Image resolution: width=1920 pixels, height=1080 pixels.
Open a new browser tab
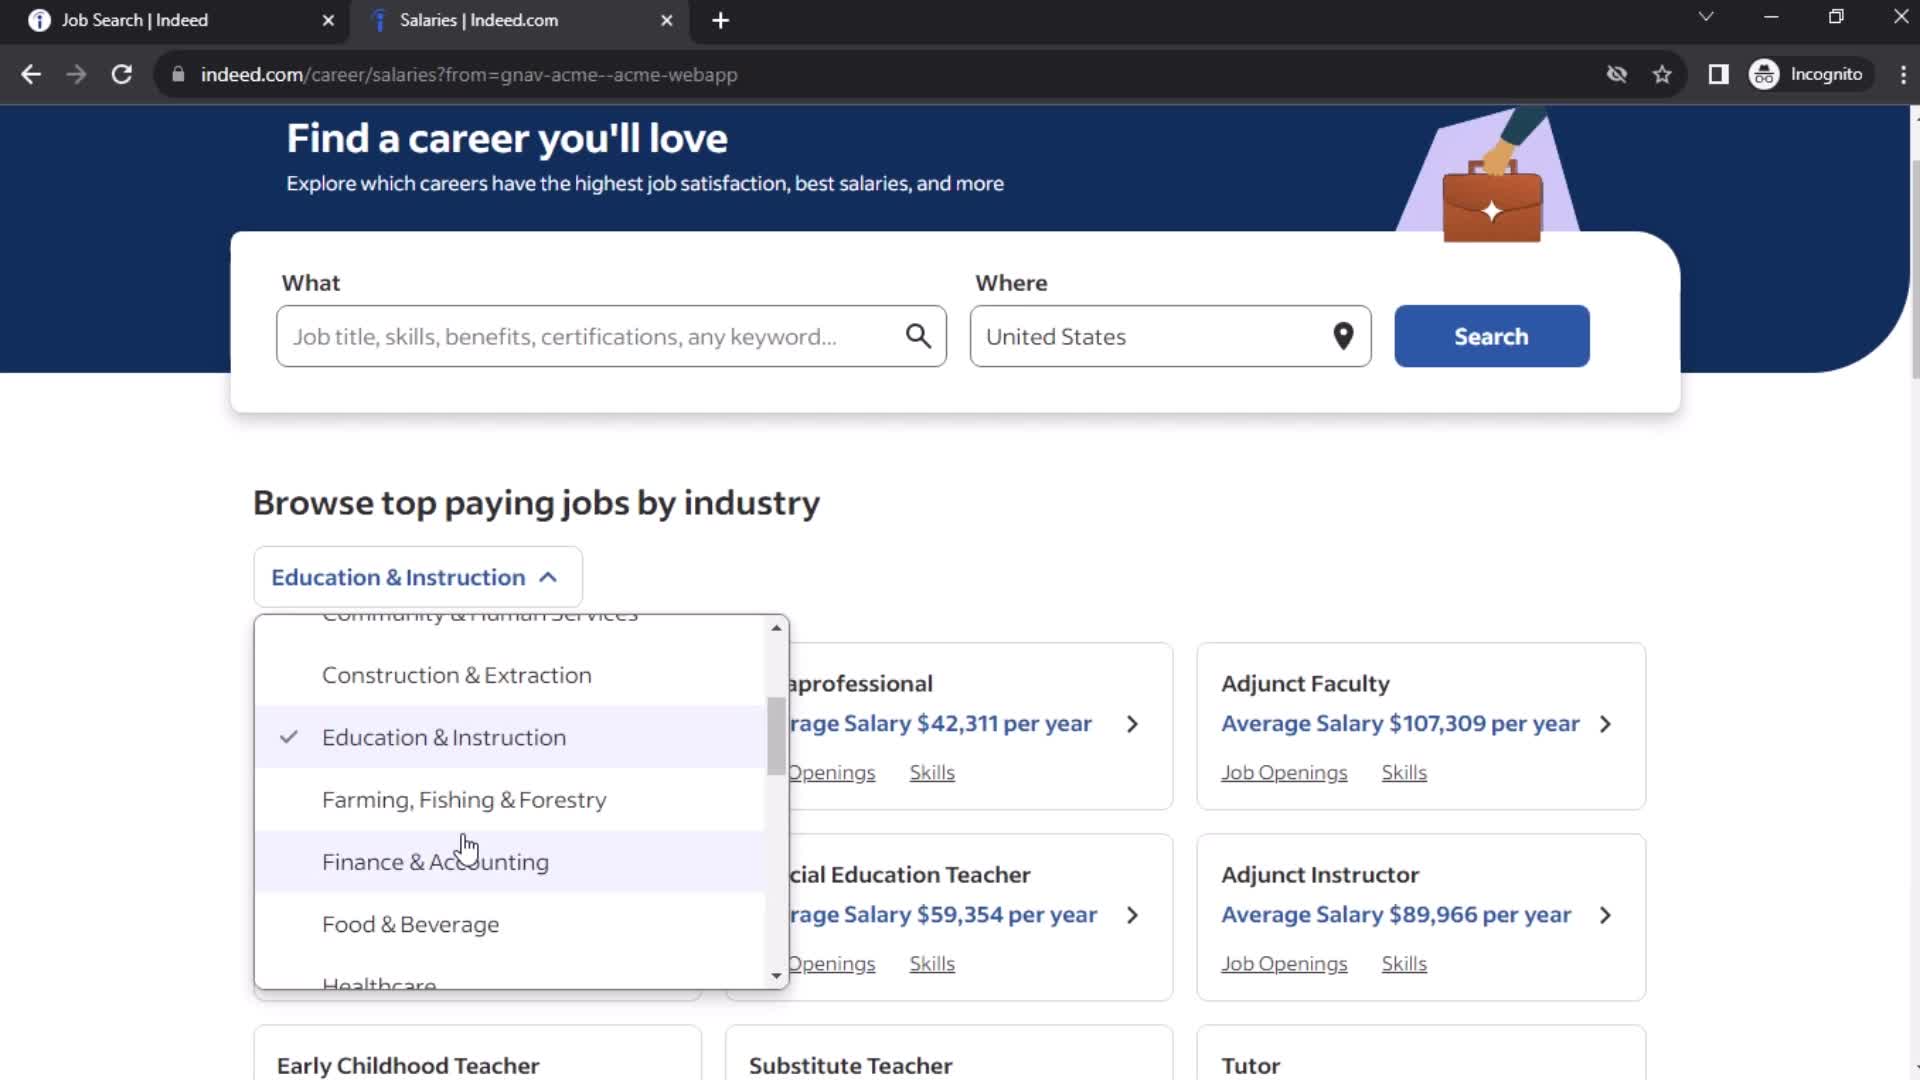[720, 20]
